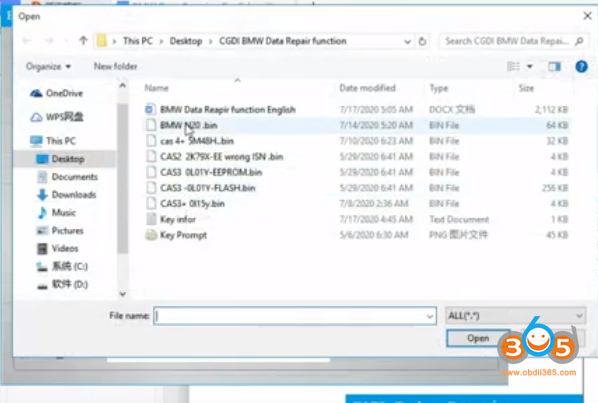
Task: Click the Key Prompt image file icon
Action: pyautogui.click(x=151, y=235)
